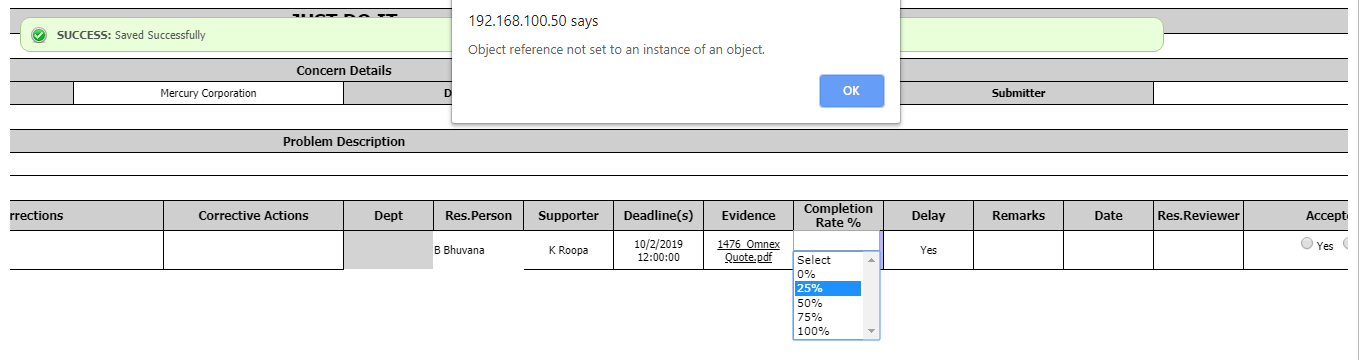Click the Mercury Corporation field
The width and height of the screenshot is (1359, 360).
tap(208, 93)
